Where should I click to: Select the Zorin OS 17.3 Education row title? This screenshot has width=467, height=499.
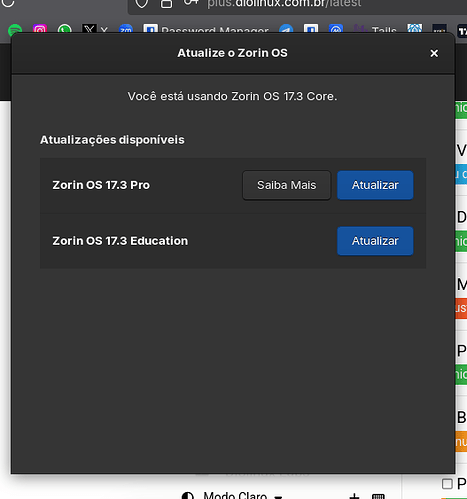120,241
